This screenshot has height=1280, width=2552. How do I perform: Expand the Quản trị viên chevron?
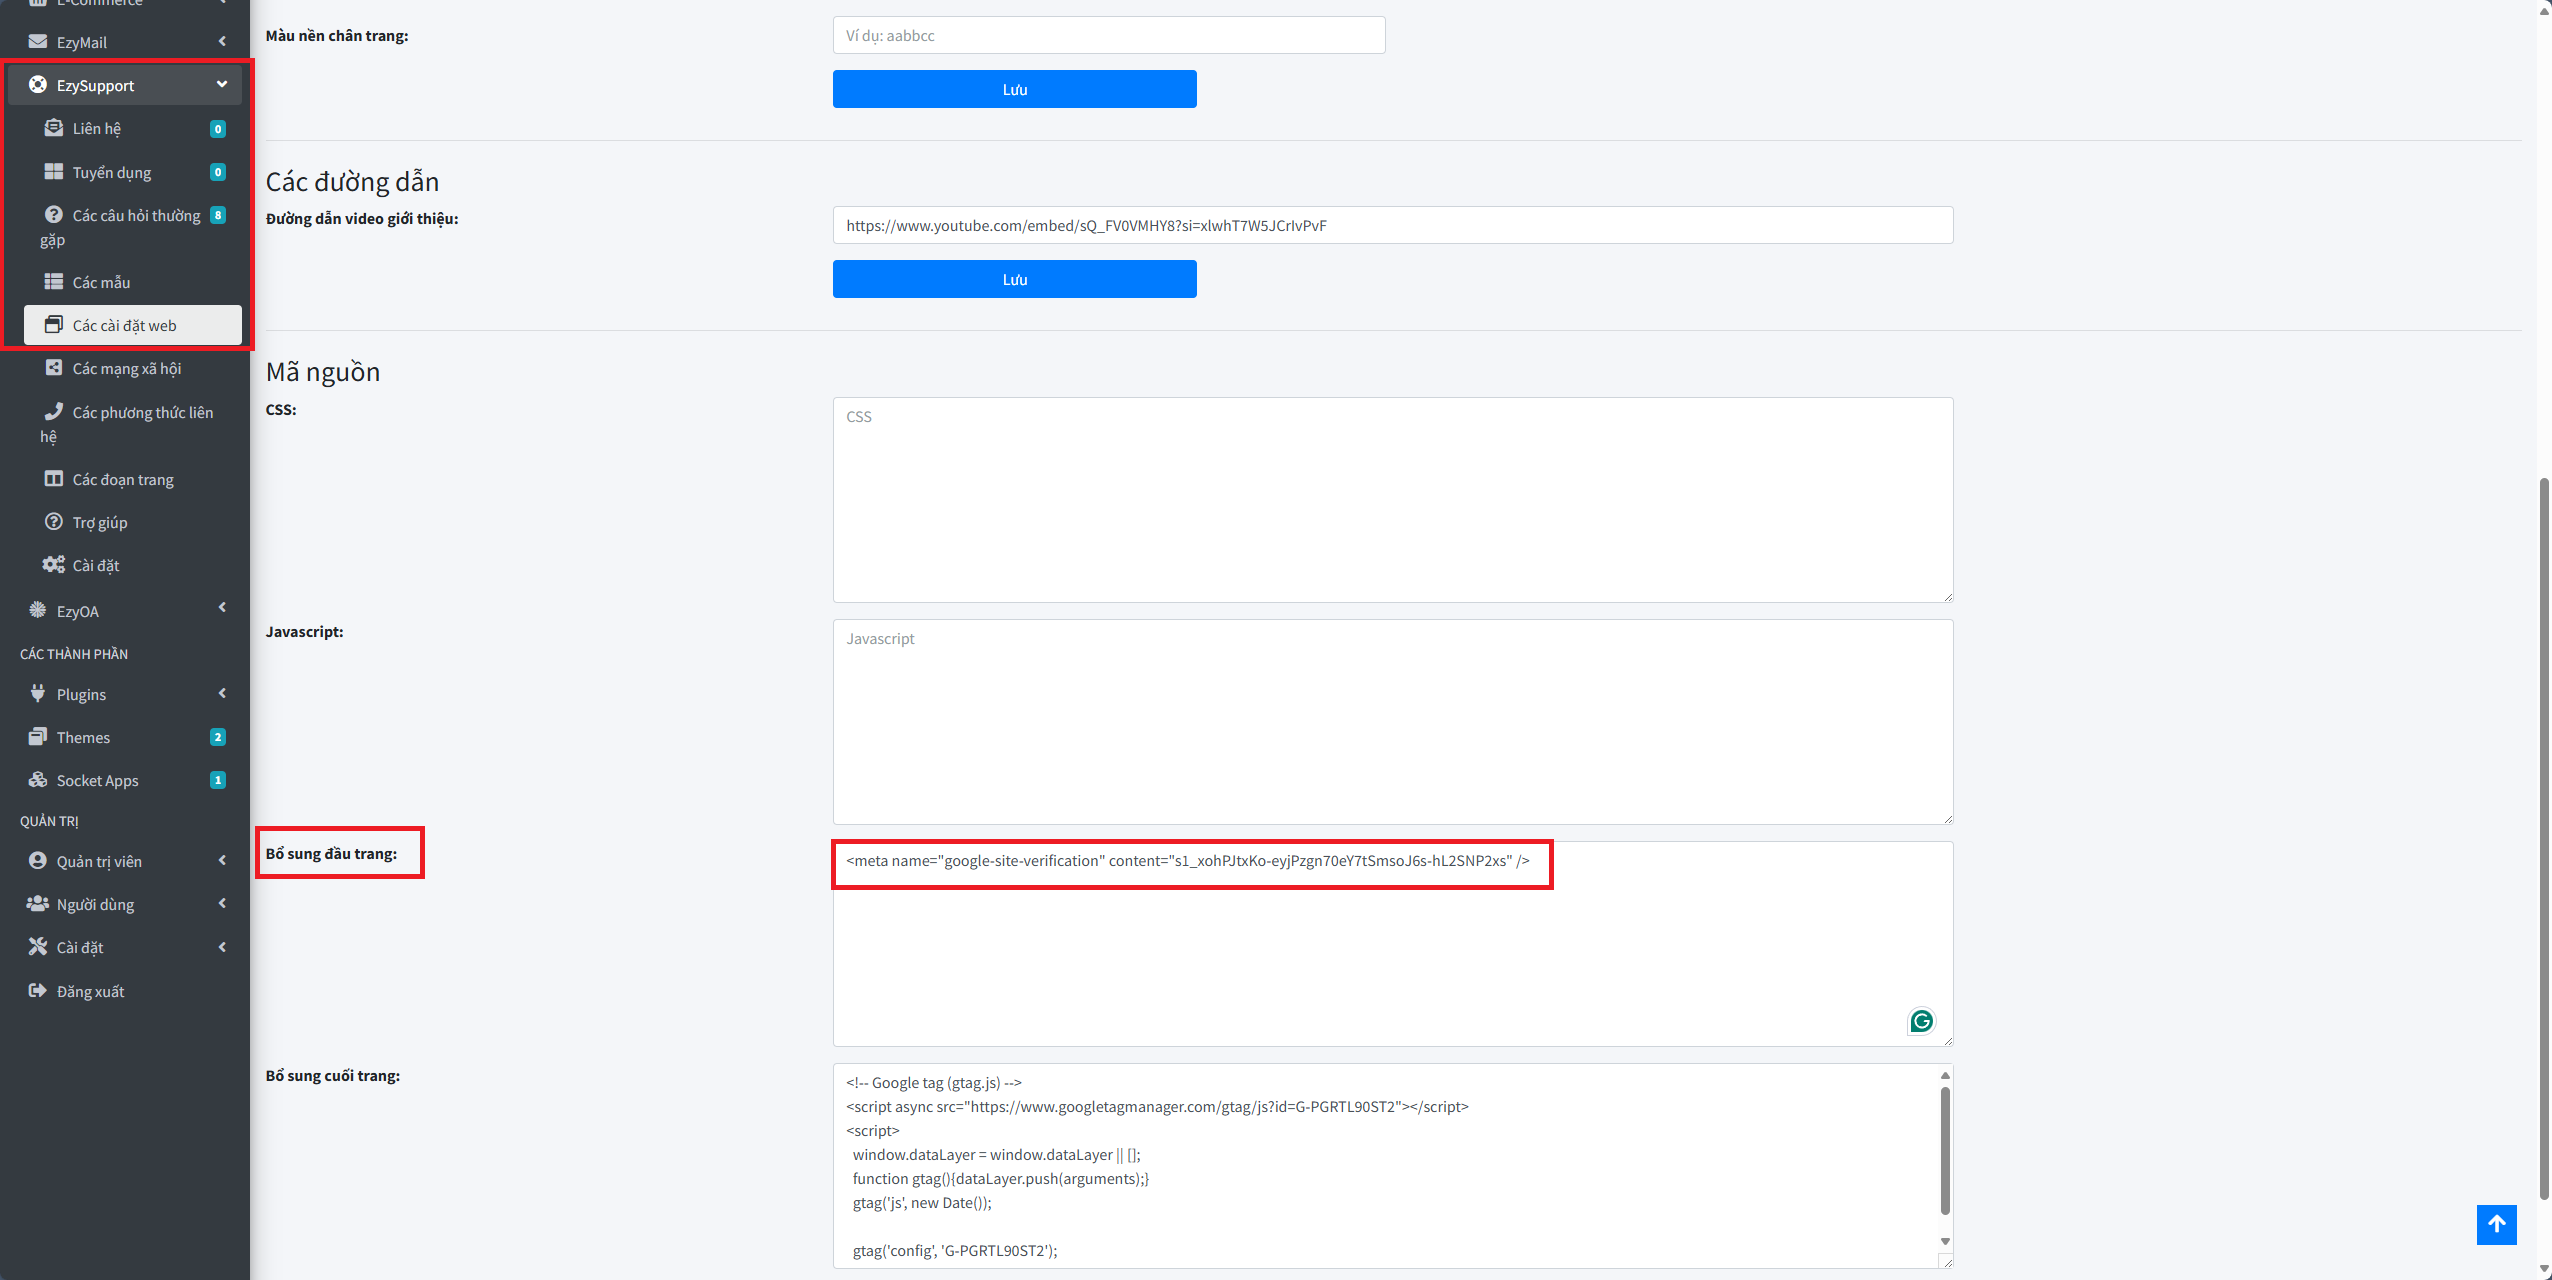tap(222, 861)
